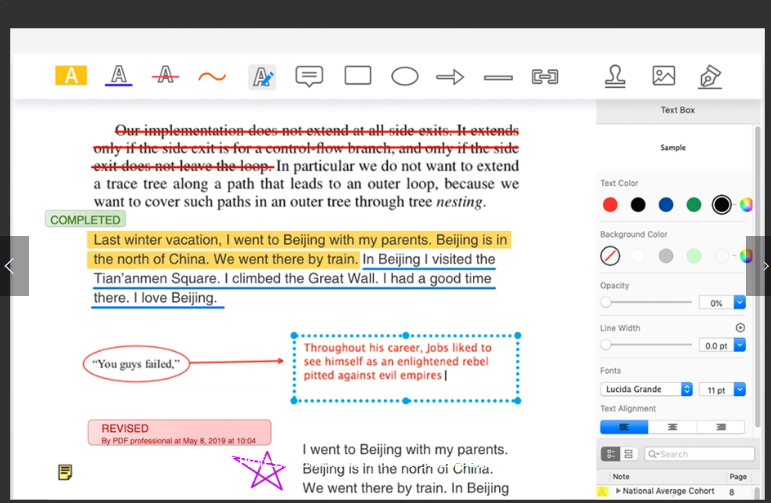Go to next slide with right arrow

(x=759, y=266)
